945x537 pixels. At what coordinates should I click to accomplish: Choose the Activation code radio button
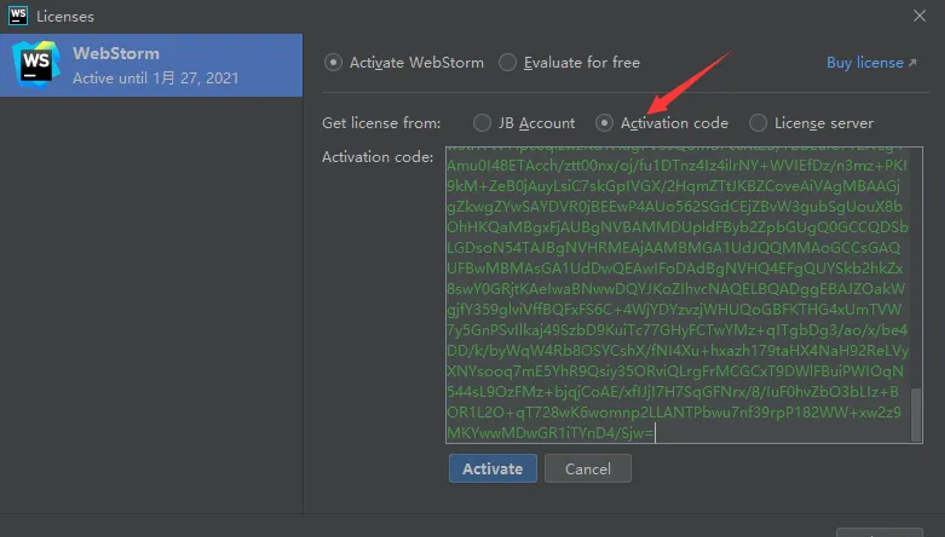click(604, 123)
